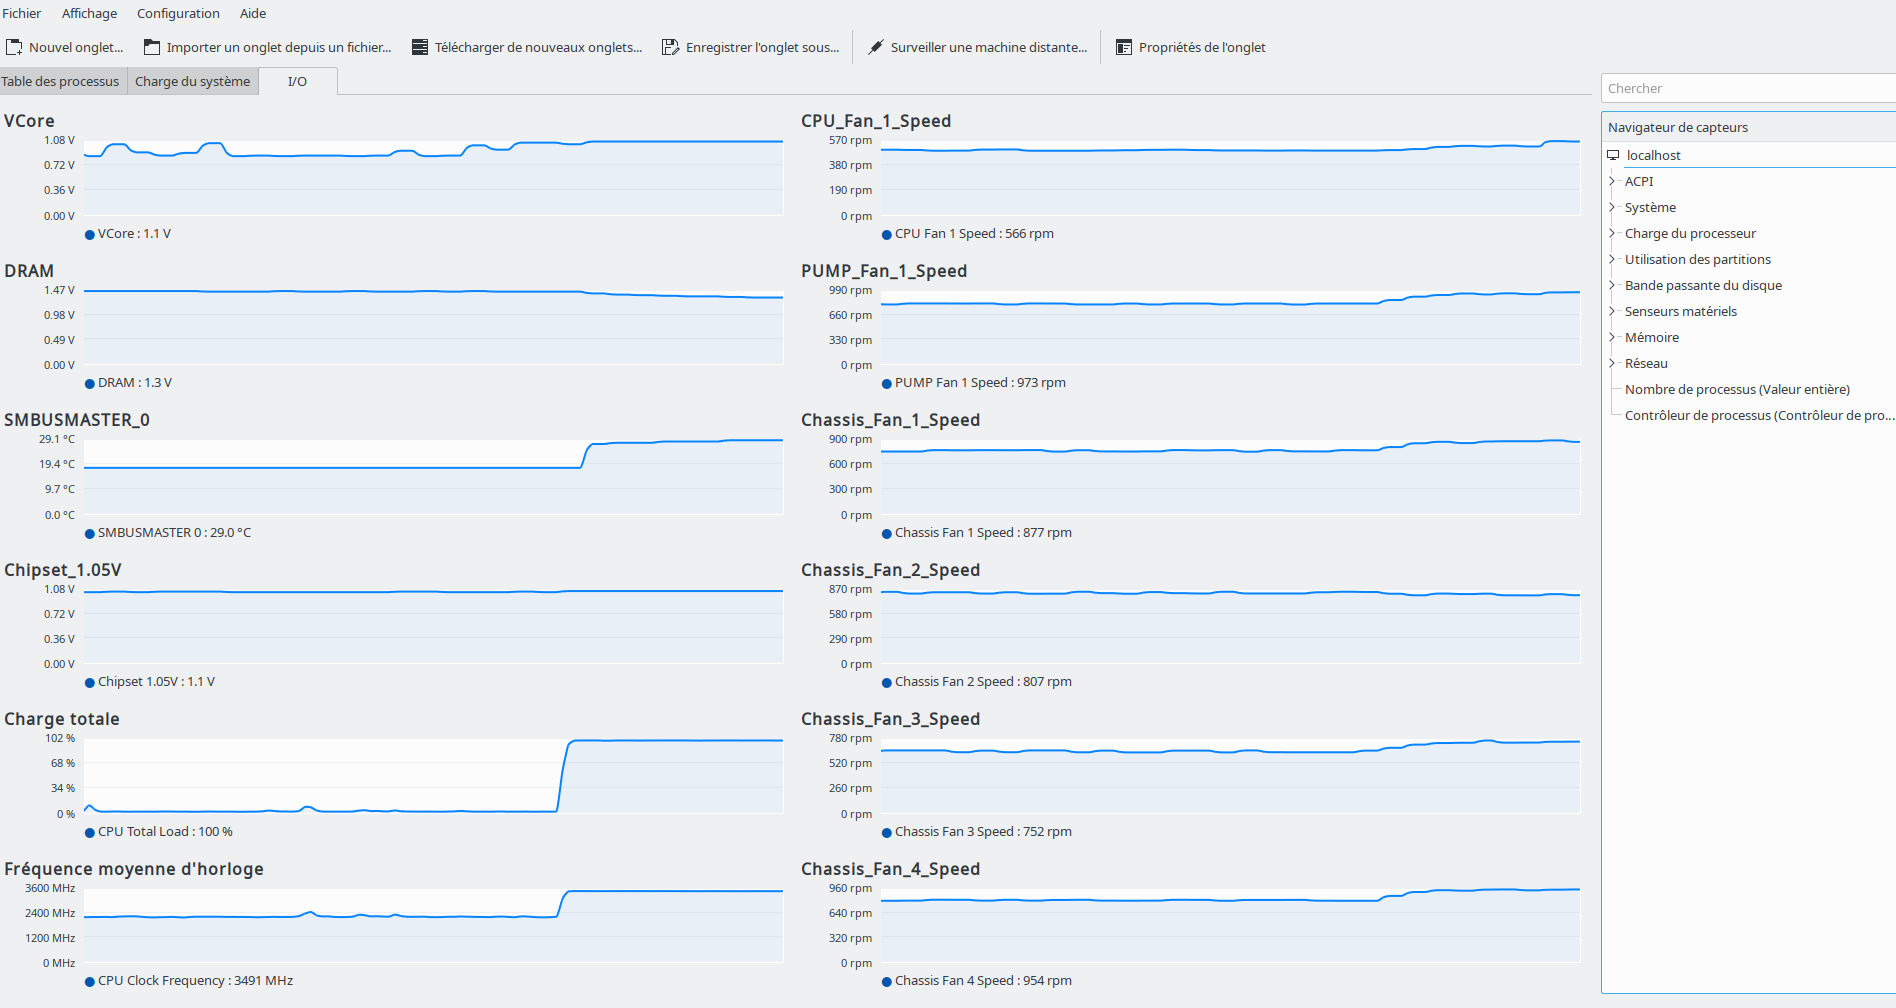The height and width of the screenshot is (1008, 1896).
Task: Click the DRAM voltage graph
Action: pyautogui.click(x=433, y=327)
